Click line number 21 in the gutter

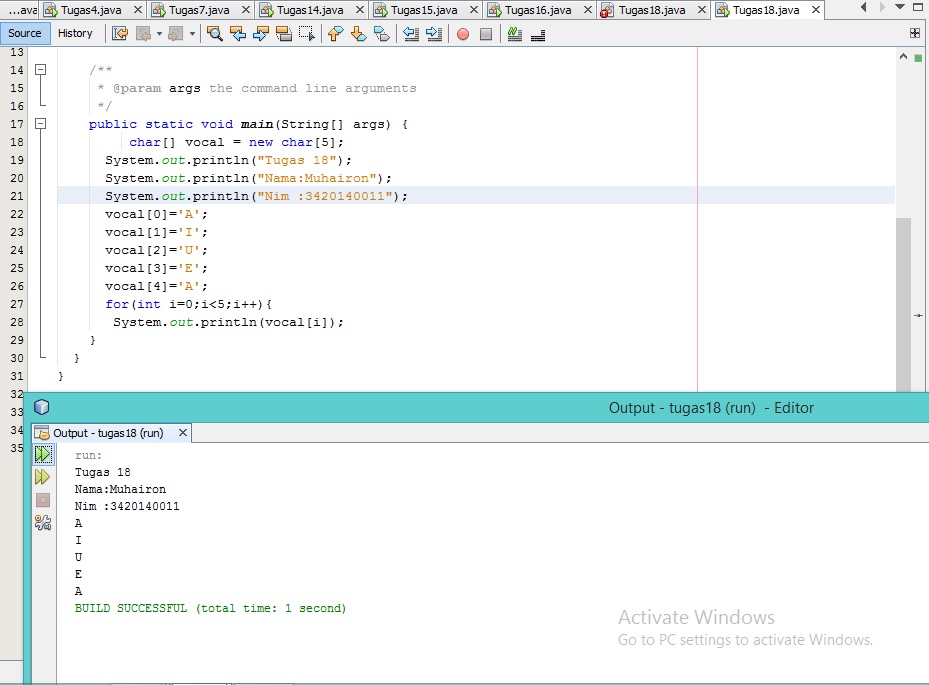click(x=17, y=196)
